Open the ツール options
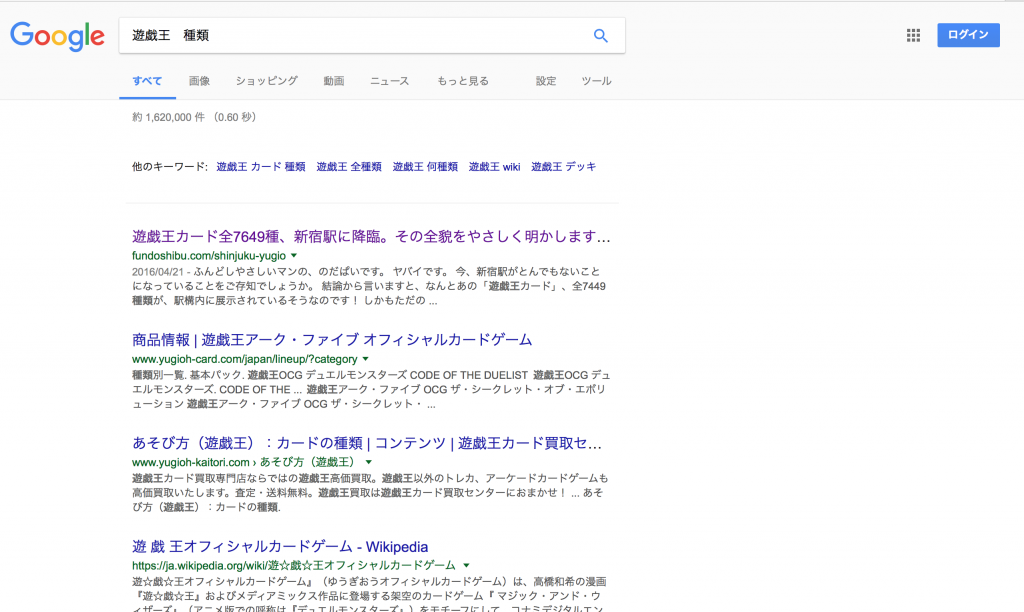 (596, 81)
